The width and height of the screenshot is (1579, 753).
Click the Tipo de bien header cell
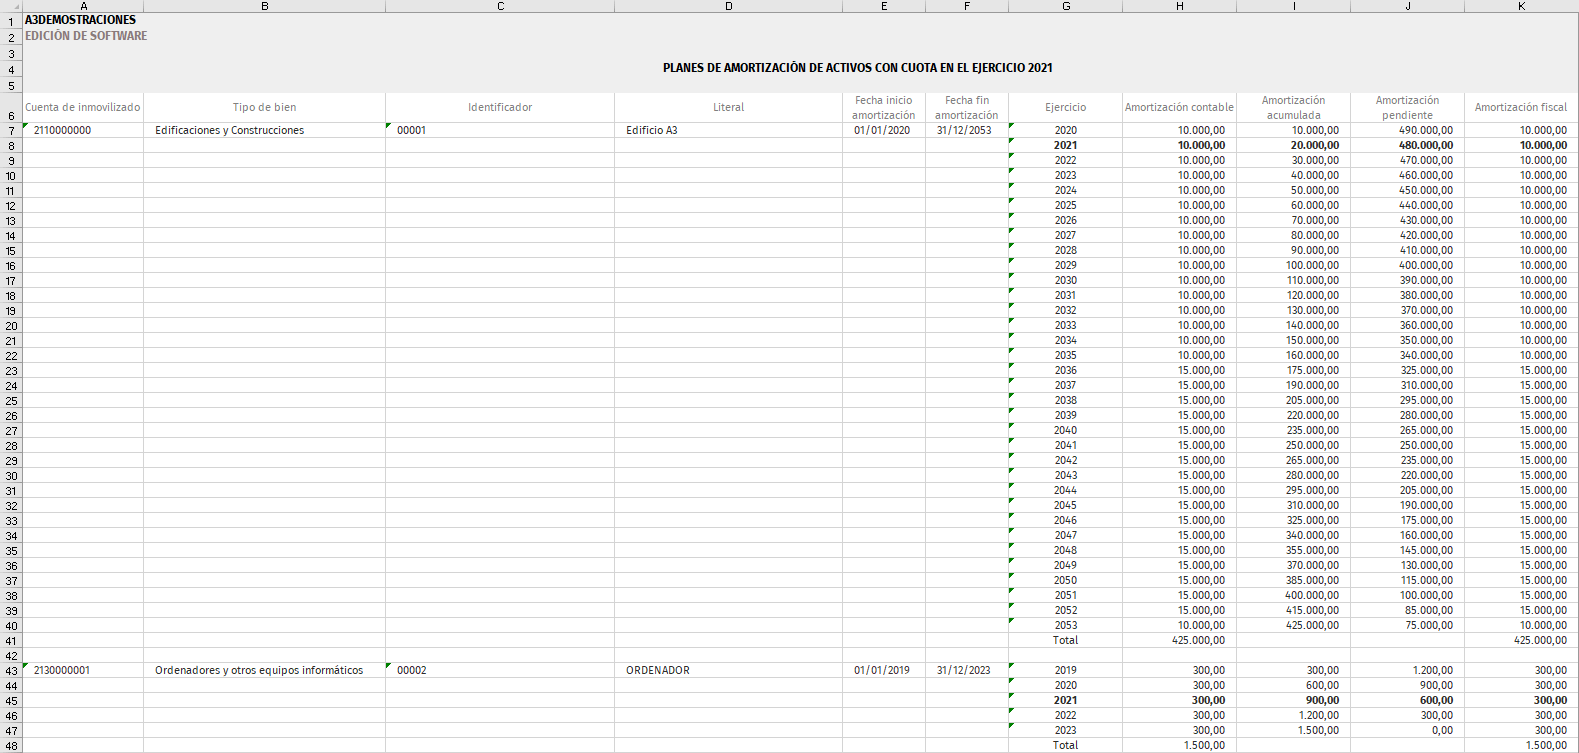coord(264,107)
